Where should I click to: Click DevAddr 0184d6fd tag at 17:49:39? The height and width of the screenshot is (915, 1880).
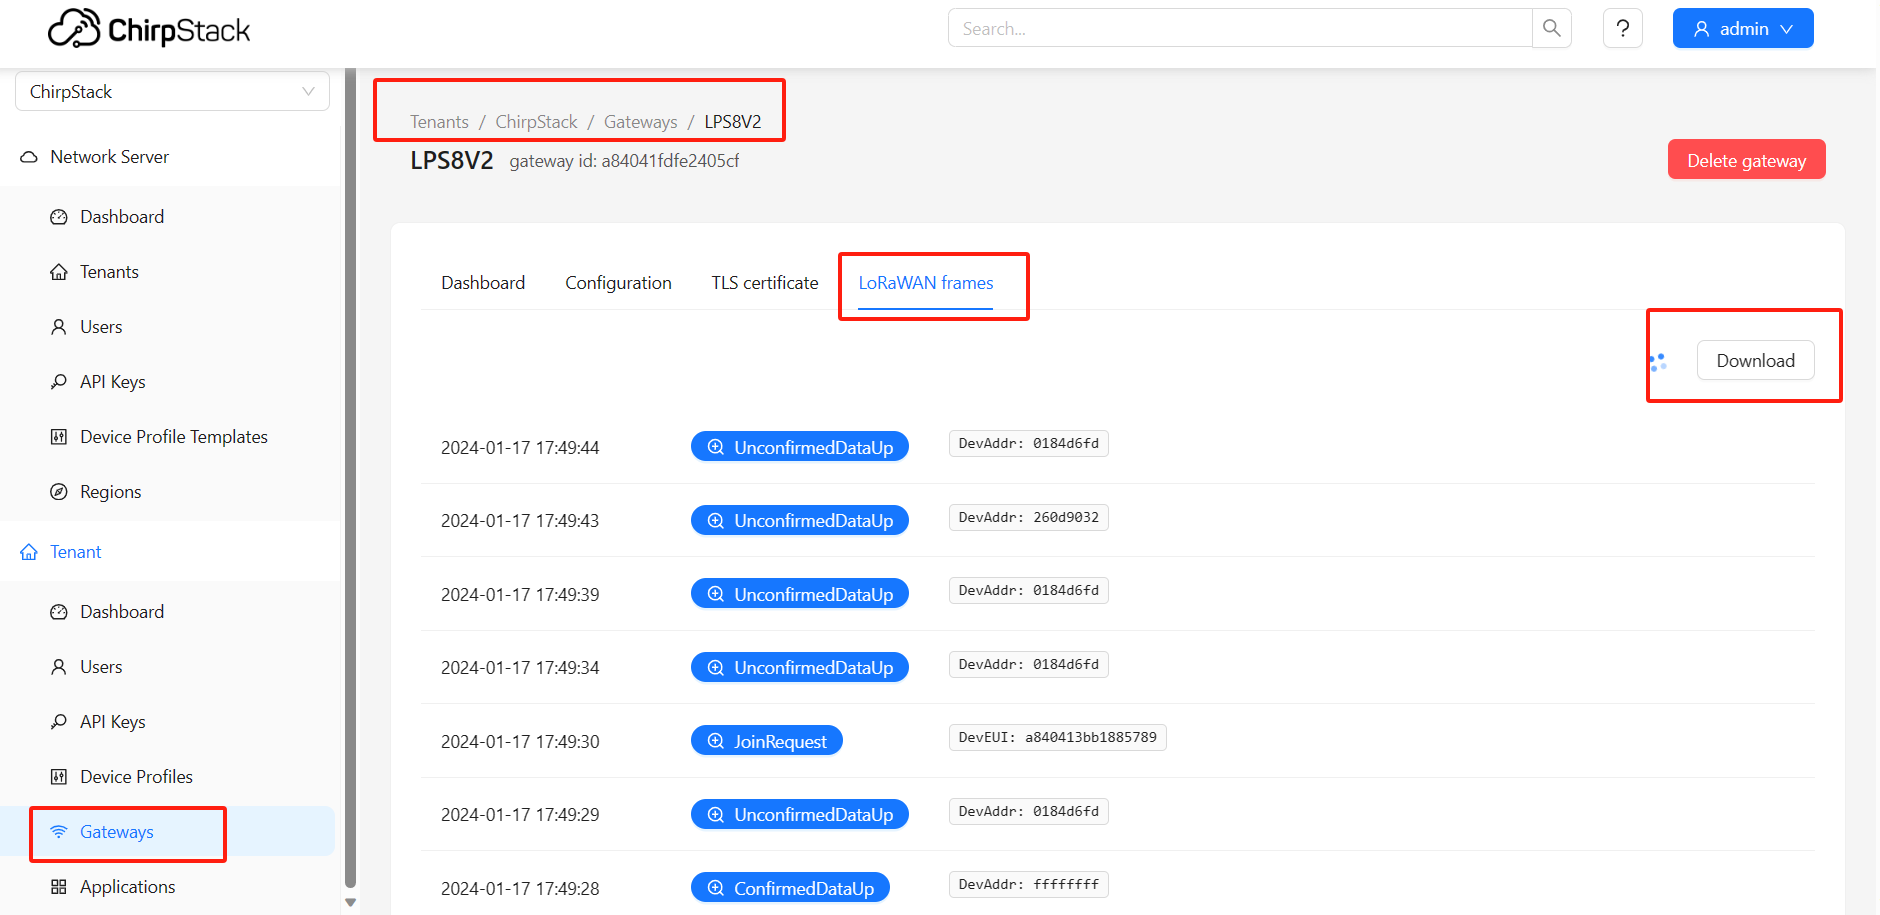pos(1028,591)
